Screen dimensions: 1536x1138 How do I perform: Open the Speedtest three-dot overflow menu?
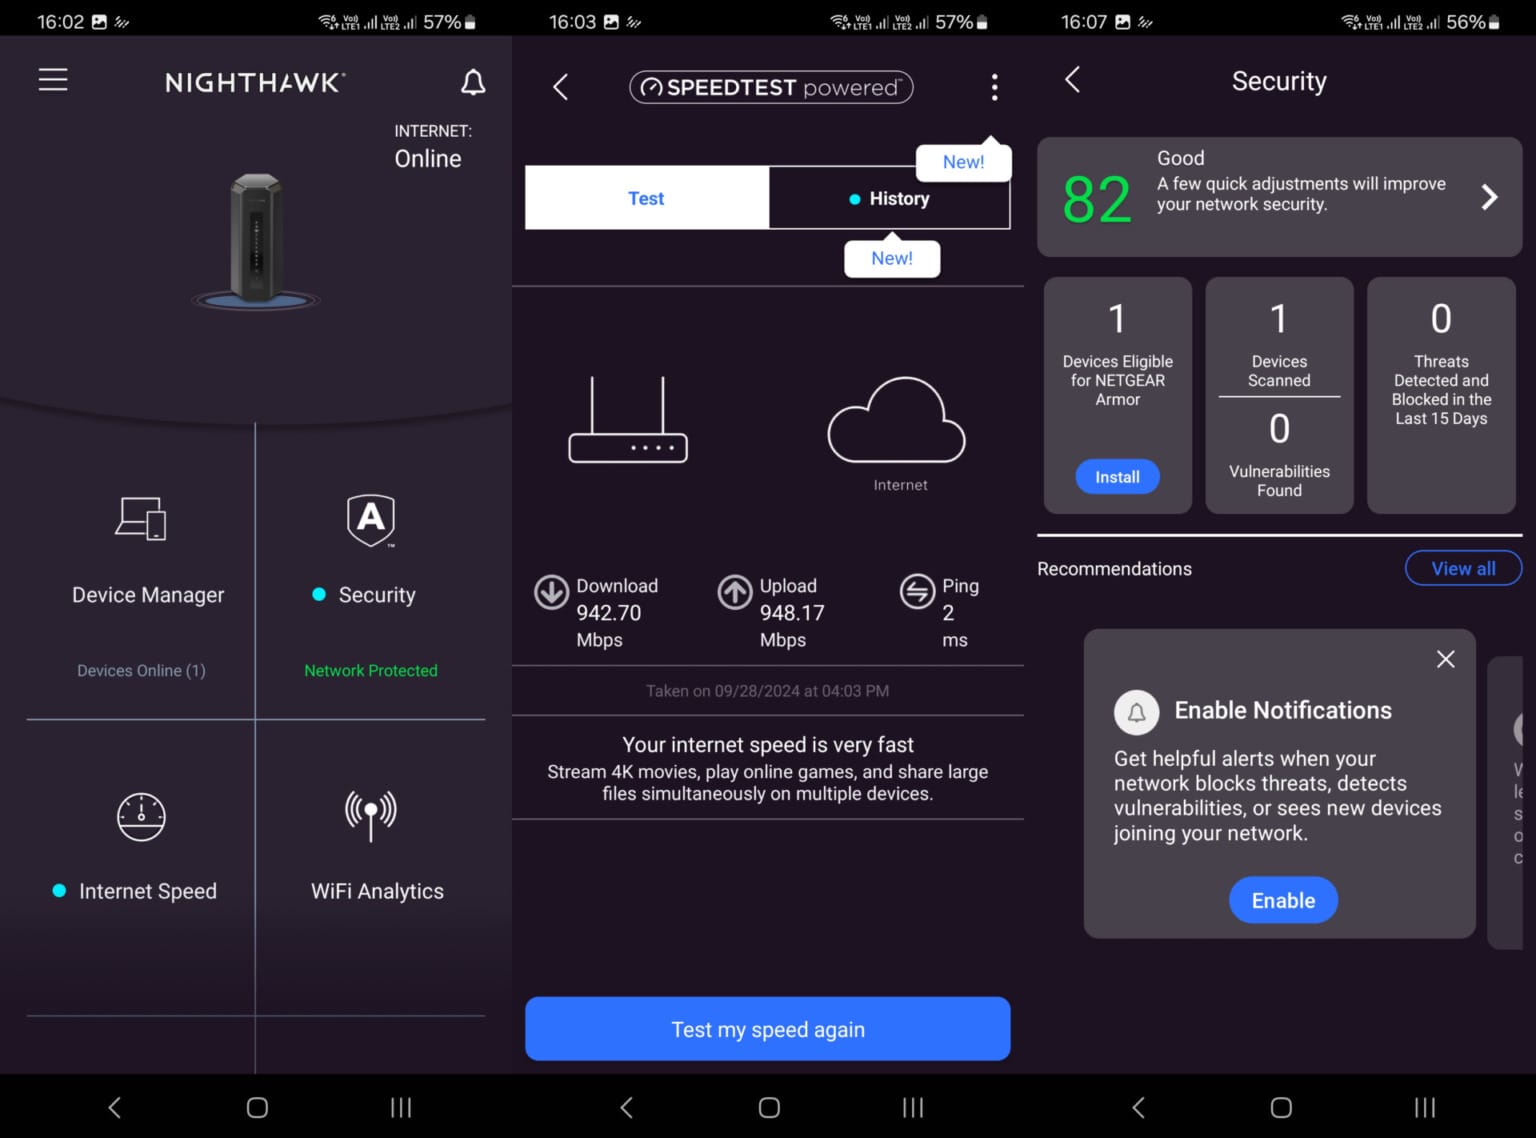(994, 88)
